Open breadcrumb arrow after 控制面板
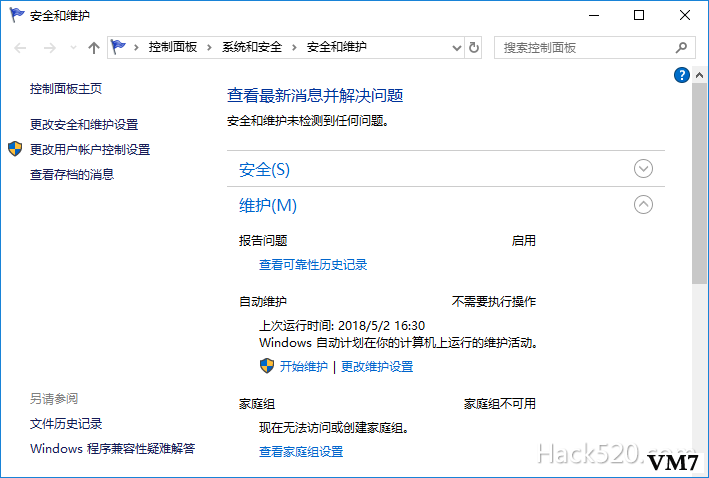The height and width of the screenshot is (478, 709). point(209,47)
